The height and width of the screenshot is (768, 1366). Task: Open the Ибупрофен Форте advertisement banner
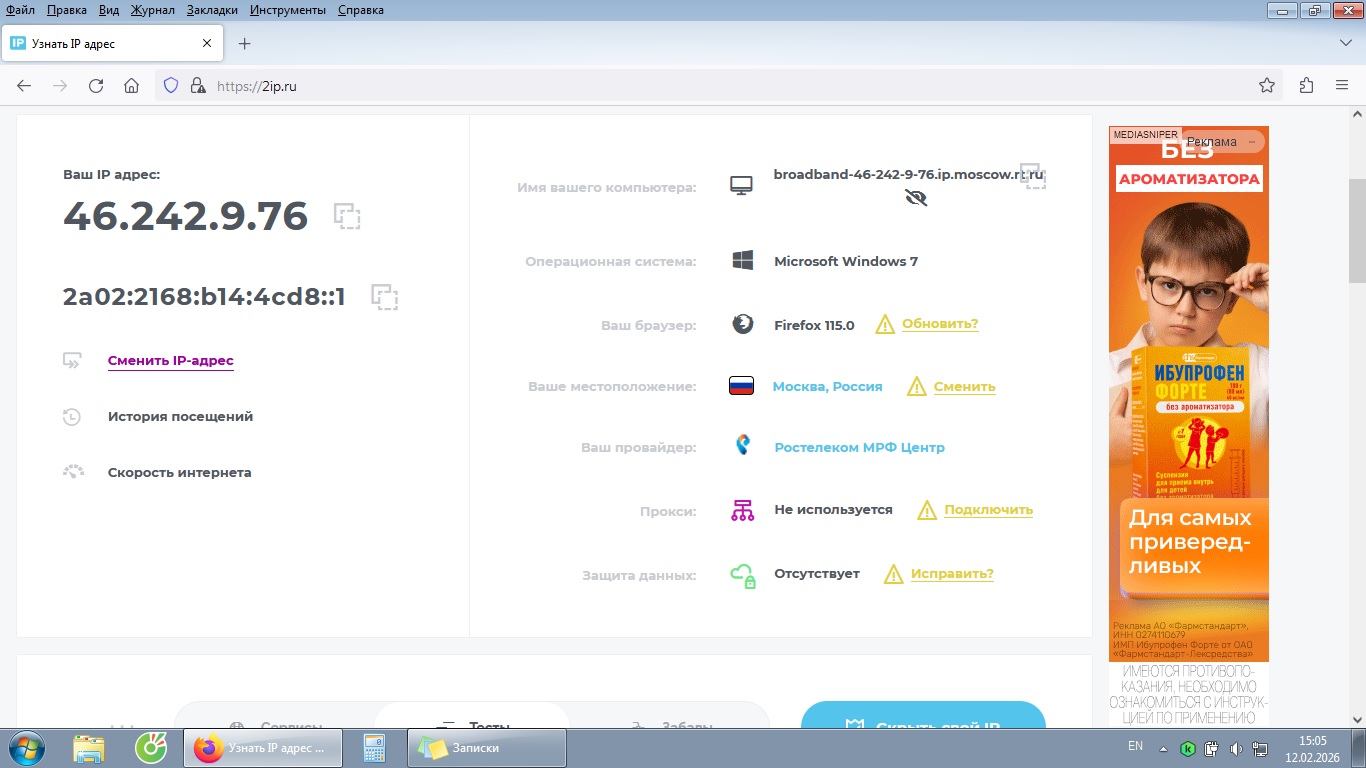coord(1189,394)
